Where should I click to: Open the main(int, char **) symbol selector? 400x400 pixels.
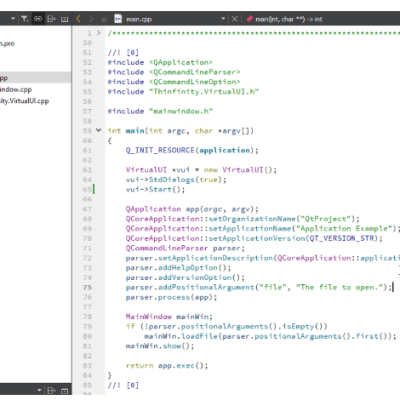point(289,19)
